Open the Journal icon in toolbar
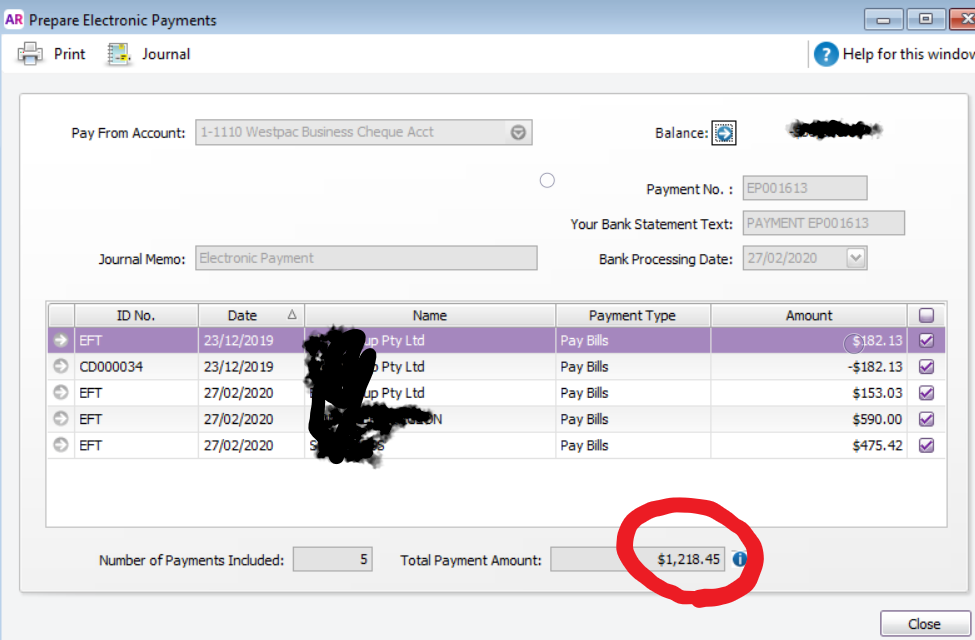This screenshot has width=975, height=640. 120,54
